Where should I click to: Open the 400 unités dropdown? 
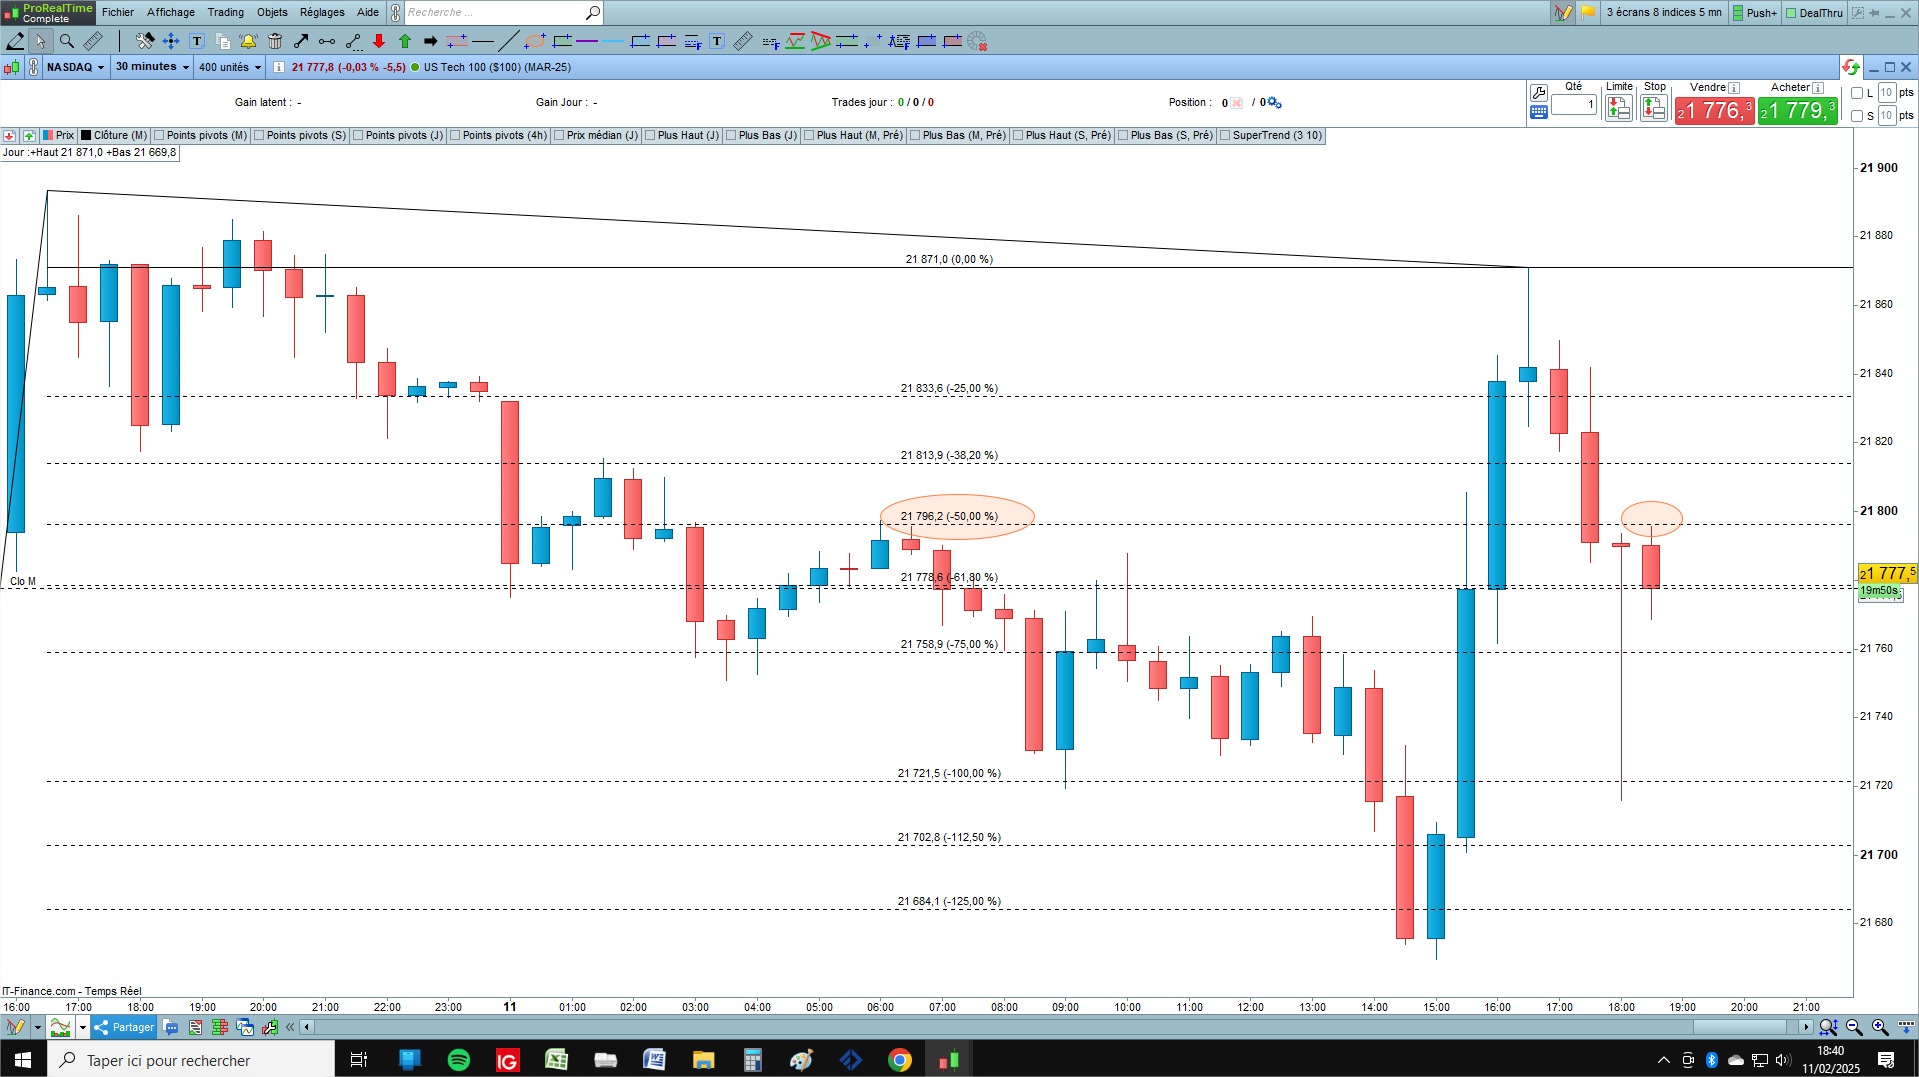click(229, 67)
